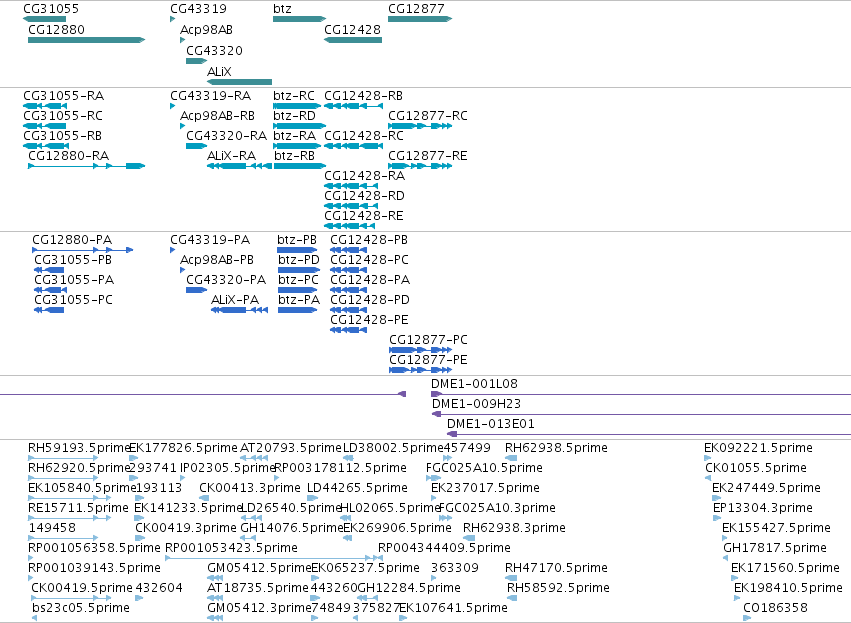
Task: Select the CG12877-PE protein label
Action: point(428,360)
